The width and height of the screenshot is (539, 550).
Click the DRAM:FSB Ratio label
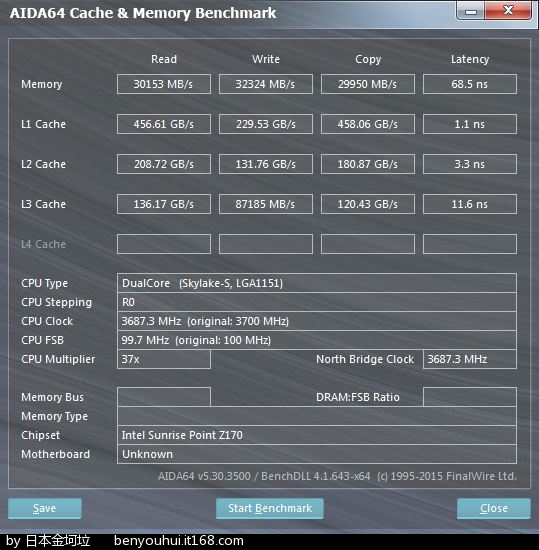pos(358,397)
